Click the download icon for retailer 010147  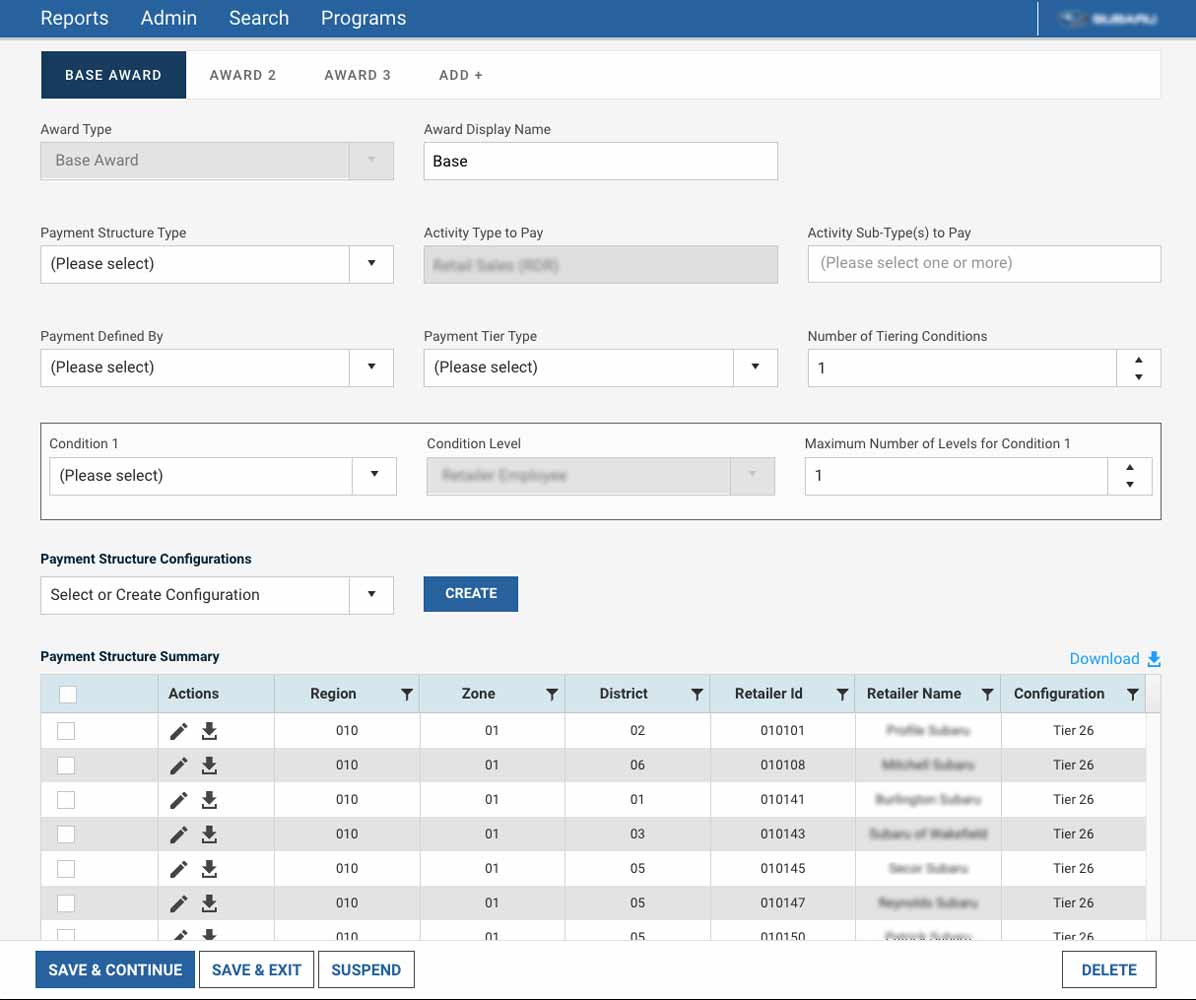209,904
